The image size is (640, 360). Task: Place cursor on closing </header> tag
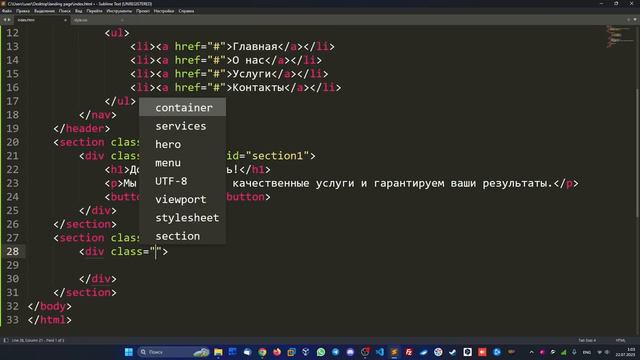[82, 129]
